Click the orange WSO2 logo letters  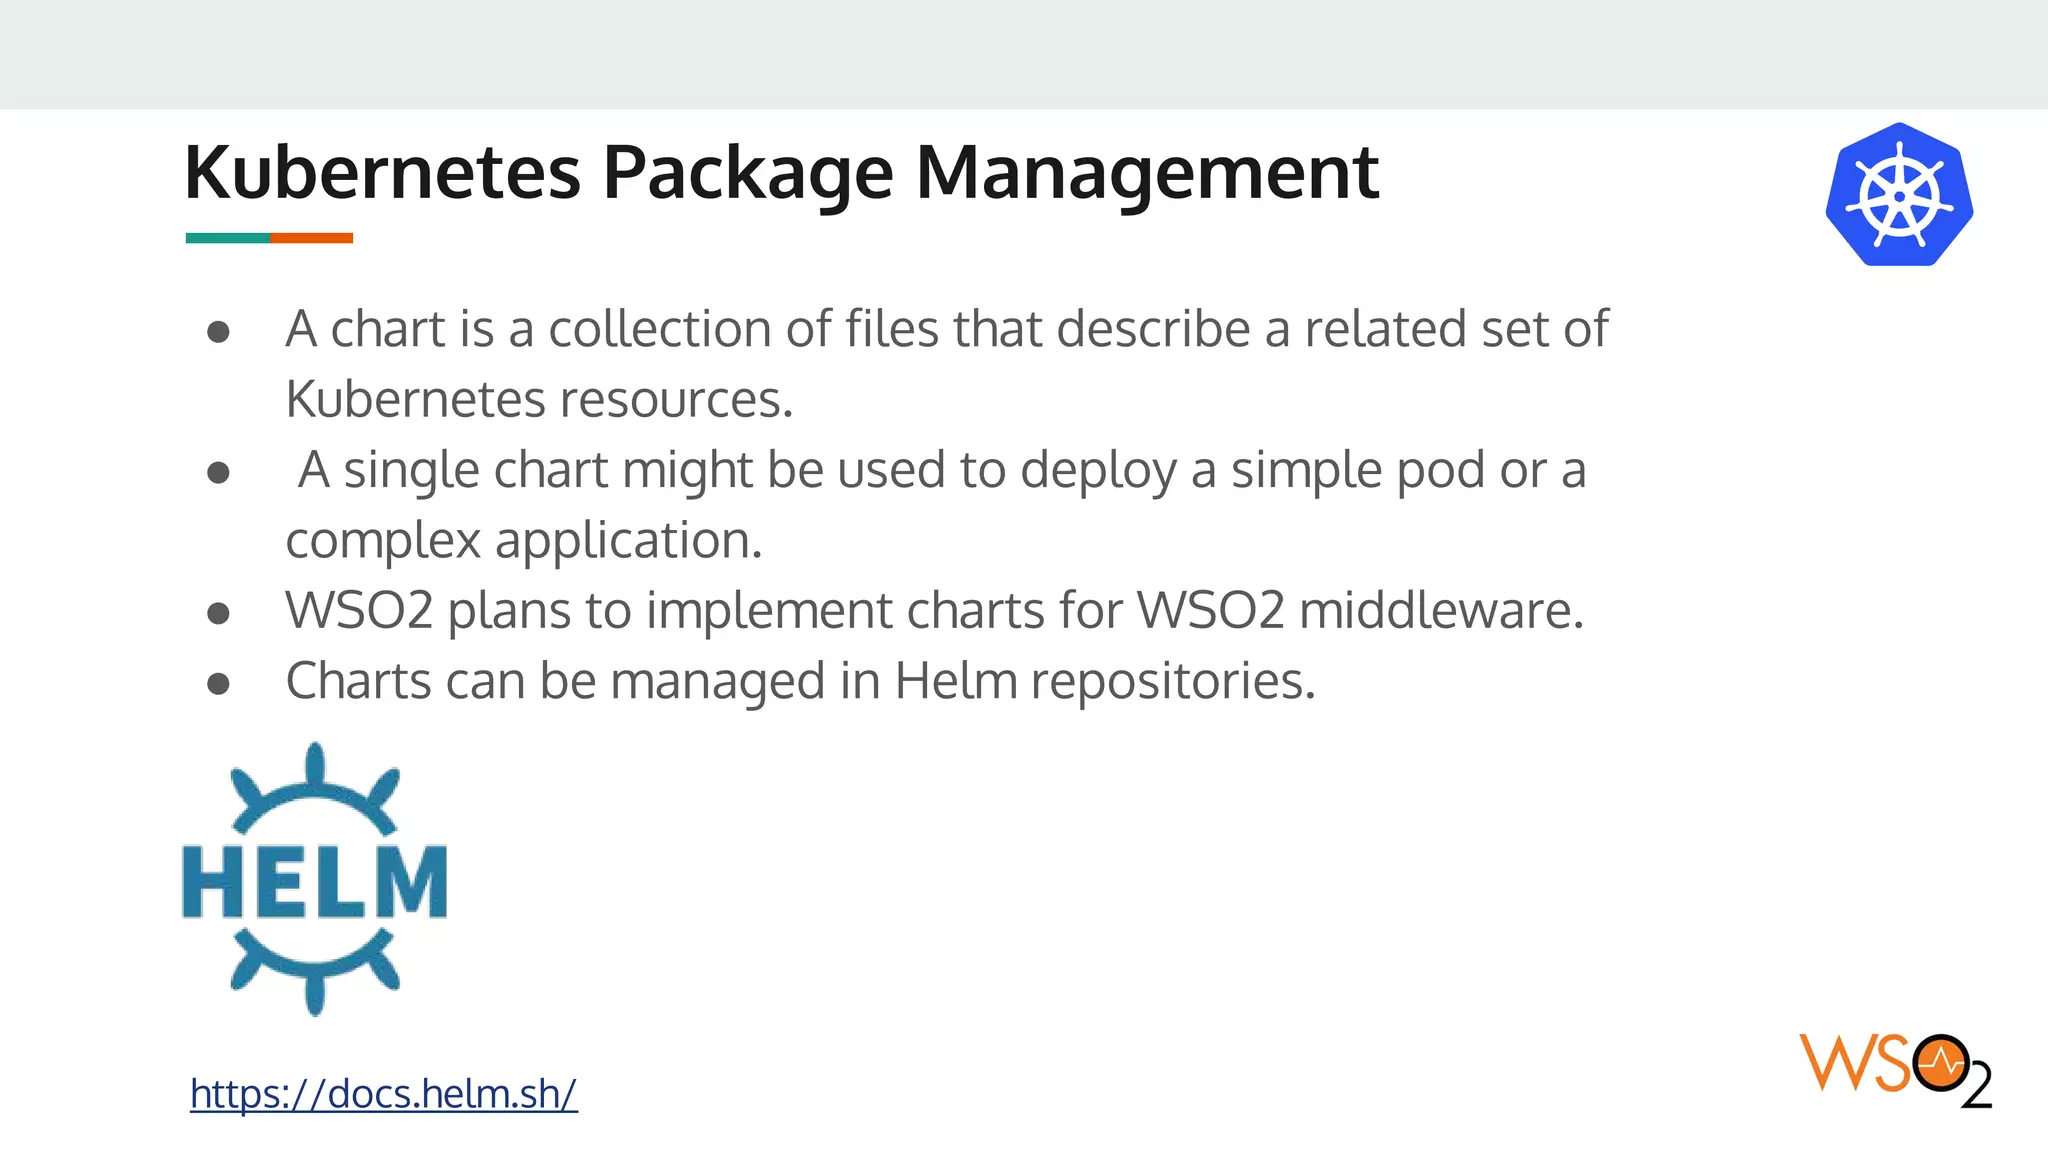[x=1855, y=1064]
